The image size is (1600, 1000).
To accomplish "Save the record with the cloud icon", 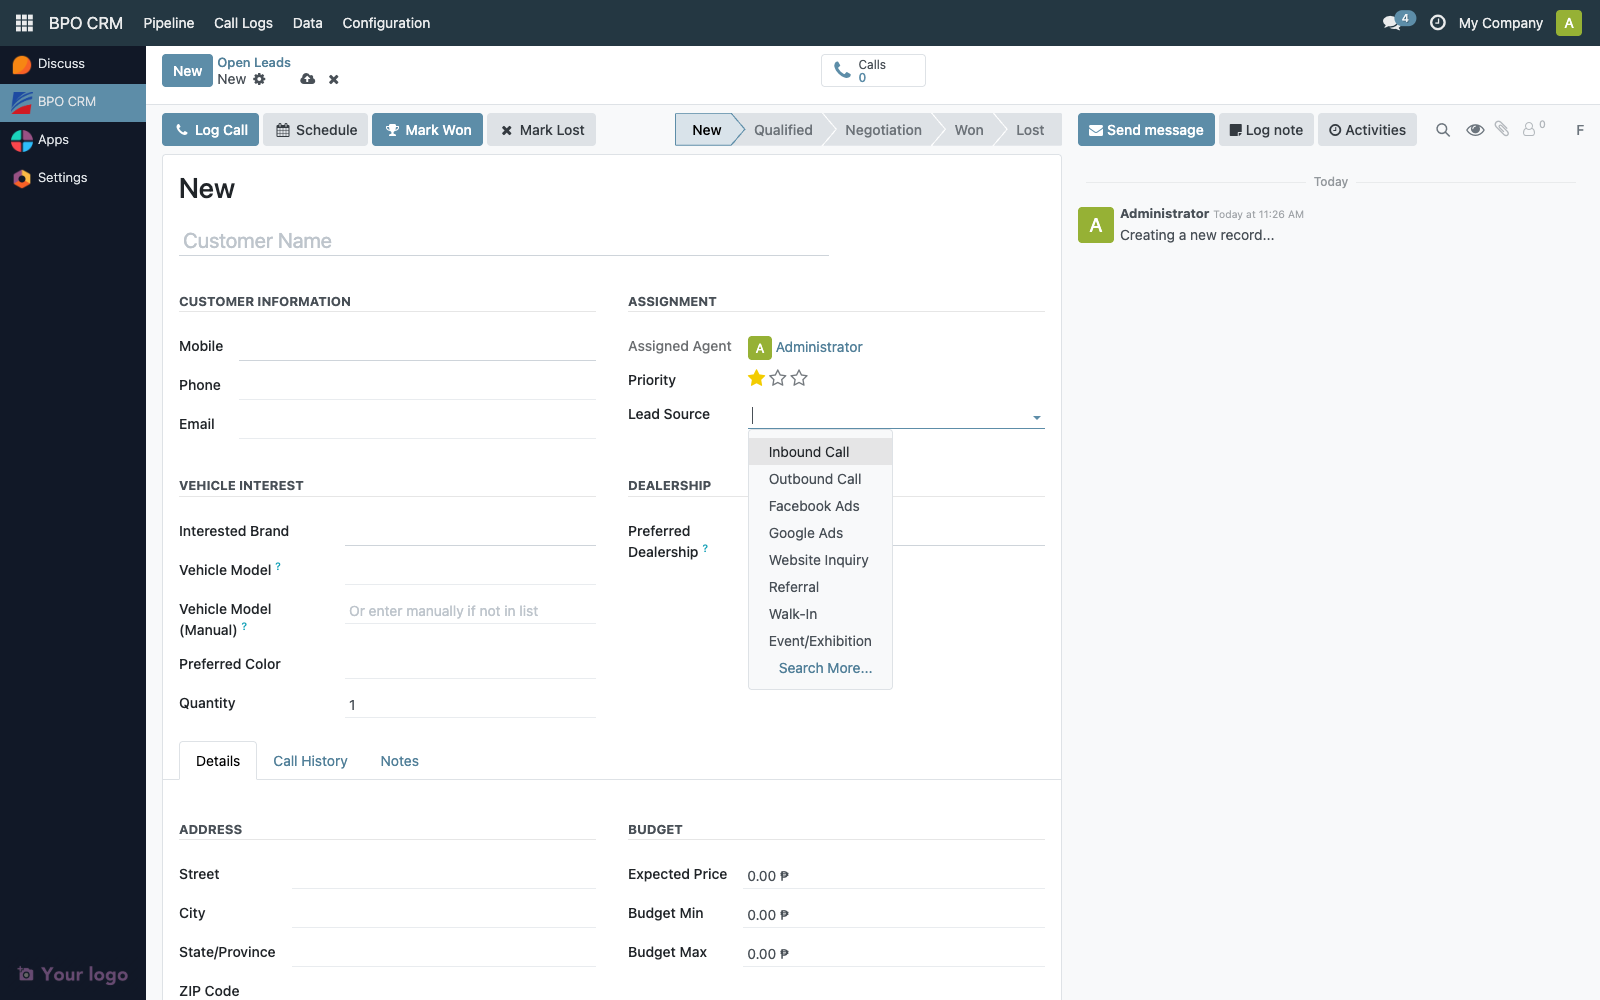I will (307, 79).
